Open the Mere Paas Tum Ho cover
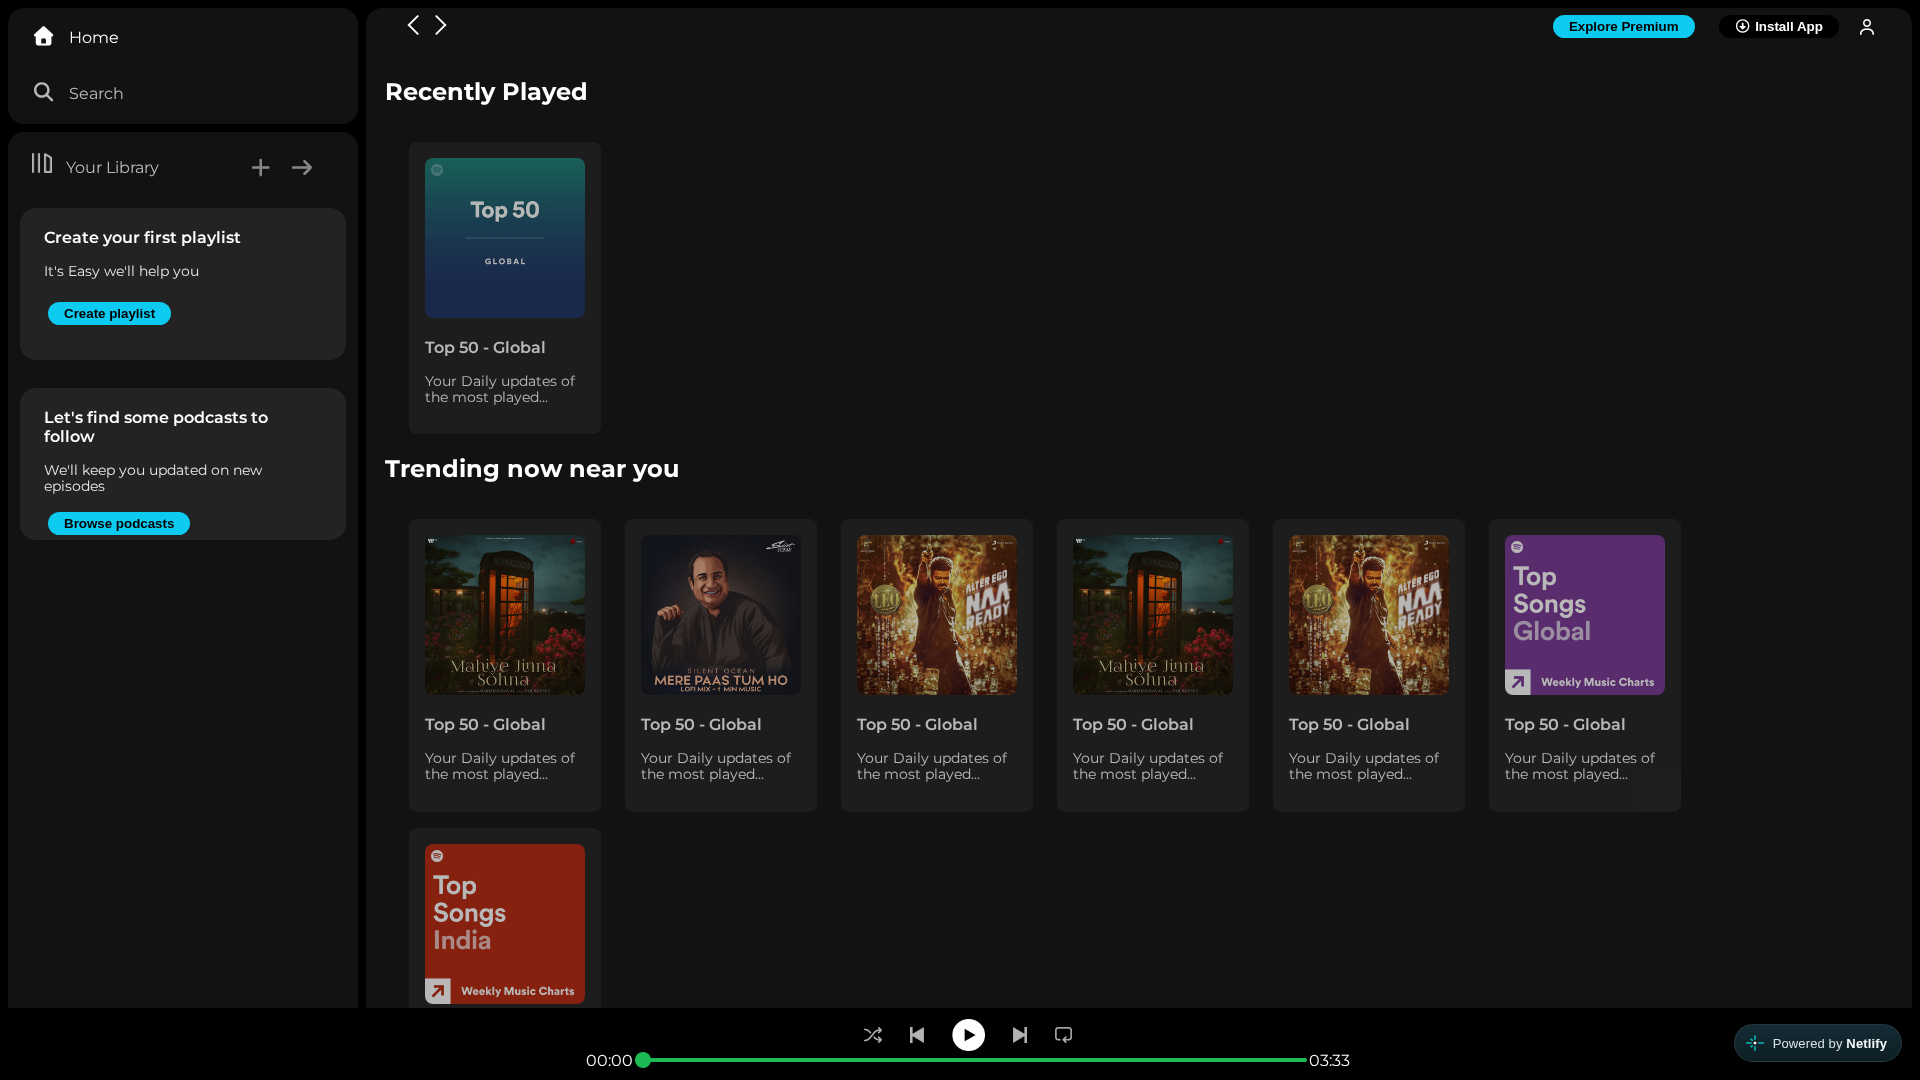The image size is (1920, 1080). tap(721, 615)
